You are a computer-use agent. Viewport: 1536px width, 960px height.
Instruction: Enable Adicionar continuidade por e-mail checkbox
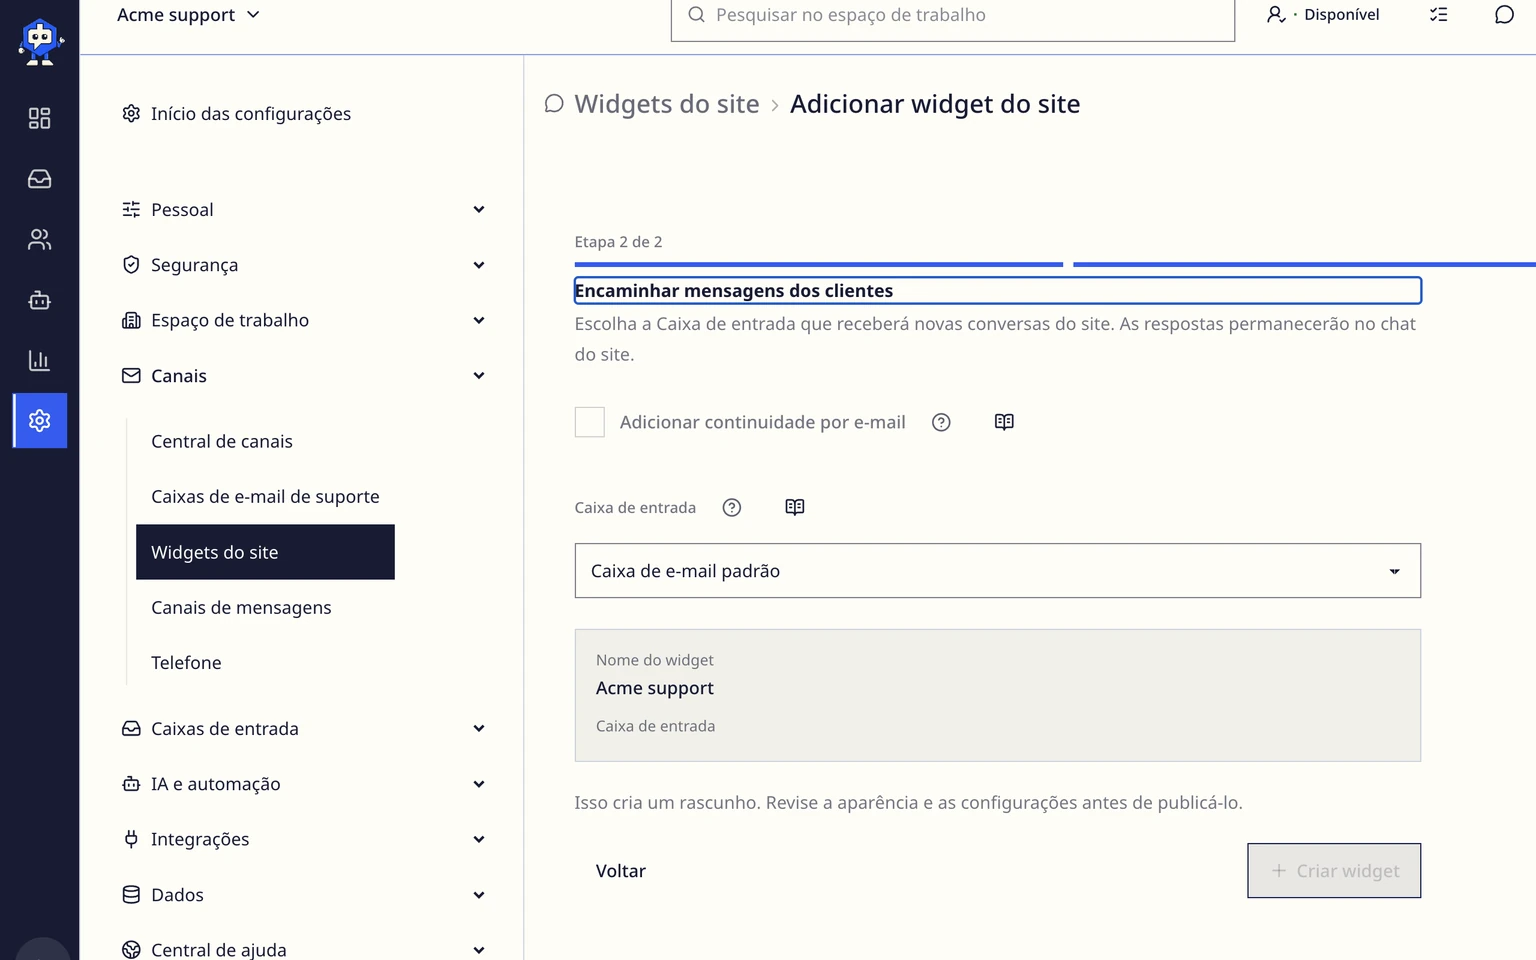point(590,422)
